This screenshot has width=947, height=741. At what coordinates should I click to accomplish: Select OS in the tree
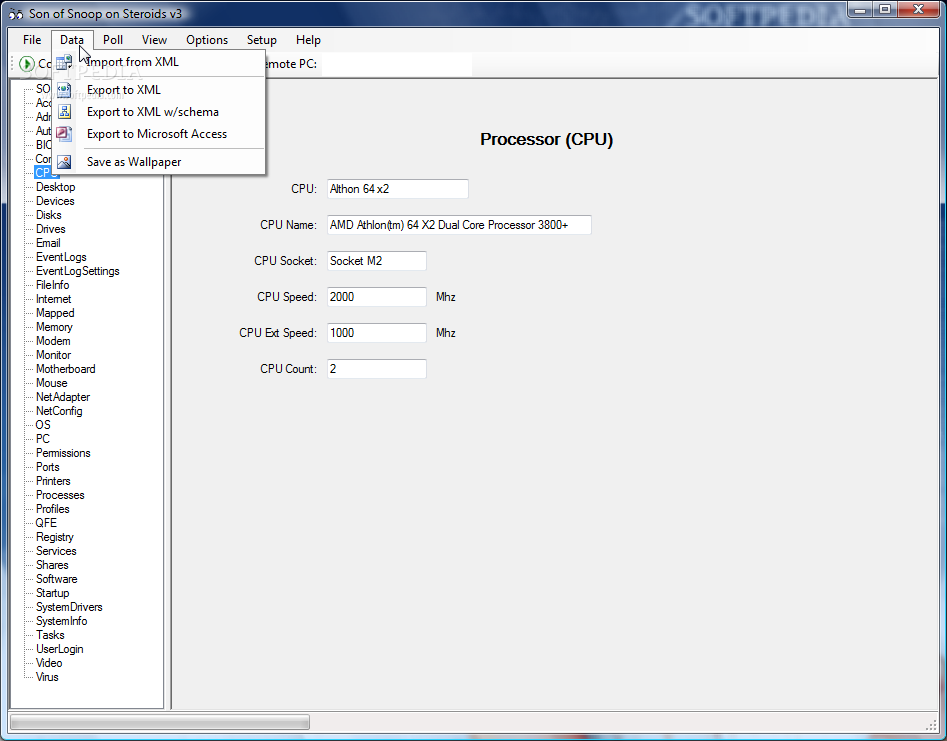pyautogui.click(x=43, y=425)
